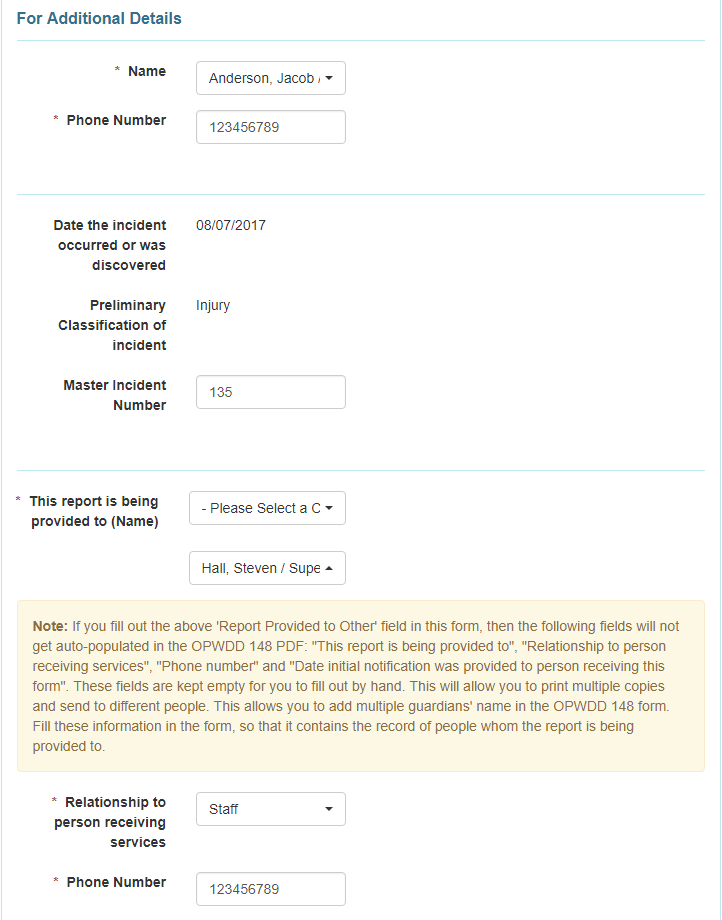Expand the 'Please Select a C' dropdown
Image resolution: width=722 pixels, height=920 pixels.
(x=267, y=508)
